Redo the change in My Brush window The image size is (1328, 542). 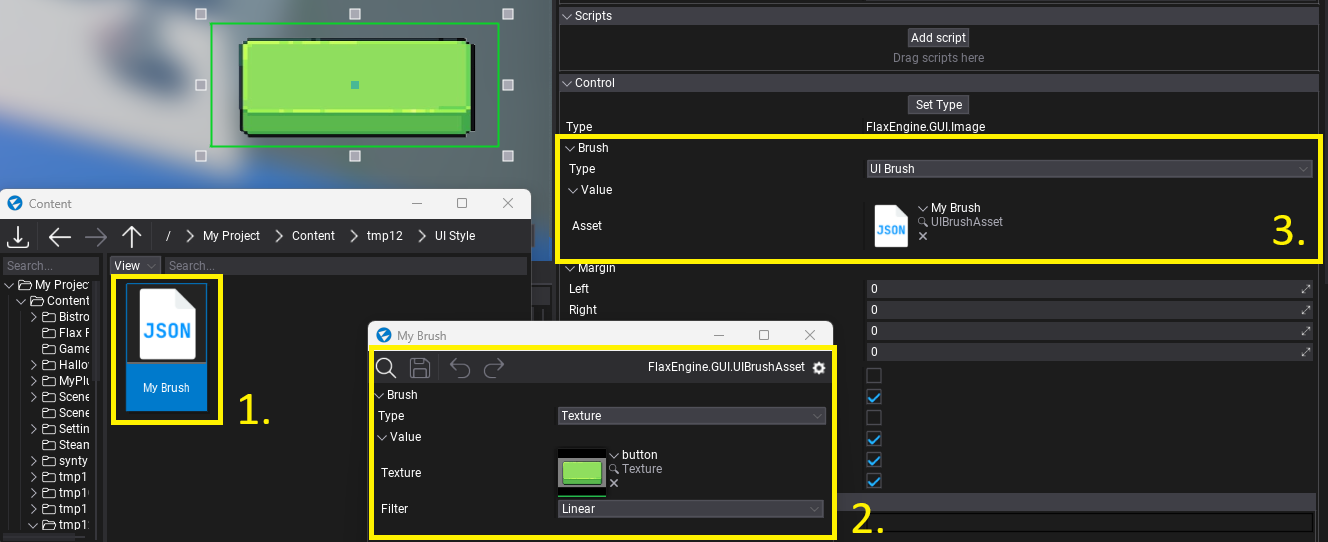tap(494, 367)
